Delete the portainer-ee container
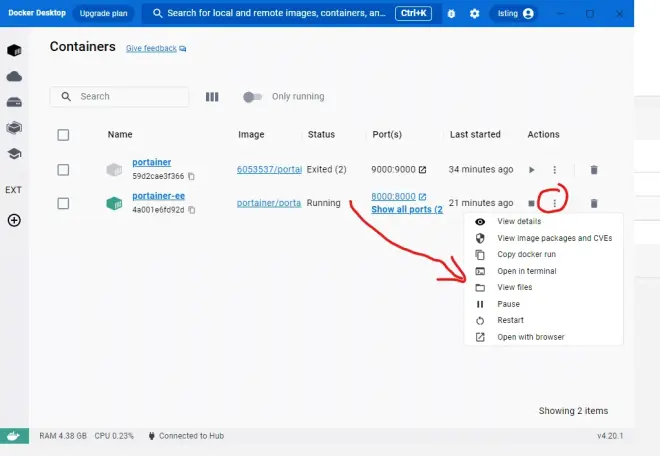Screen dimensions: 660x456 coord(594,203)
